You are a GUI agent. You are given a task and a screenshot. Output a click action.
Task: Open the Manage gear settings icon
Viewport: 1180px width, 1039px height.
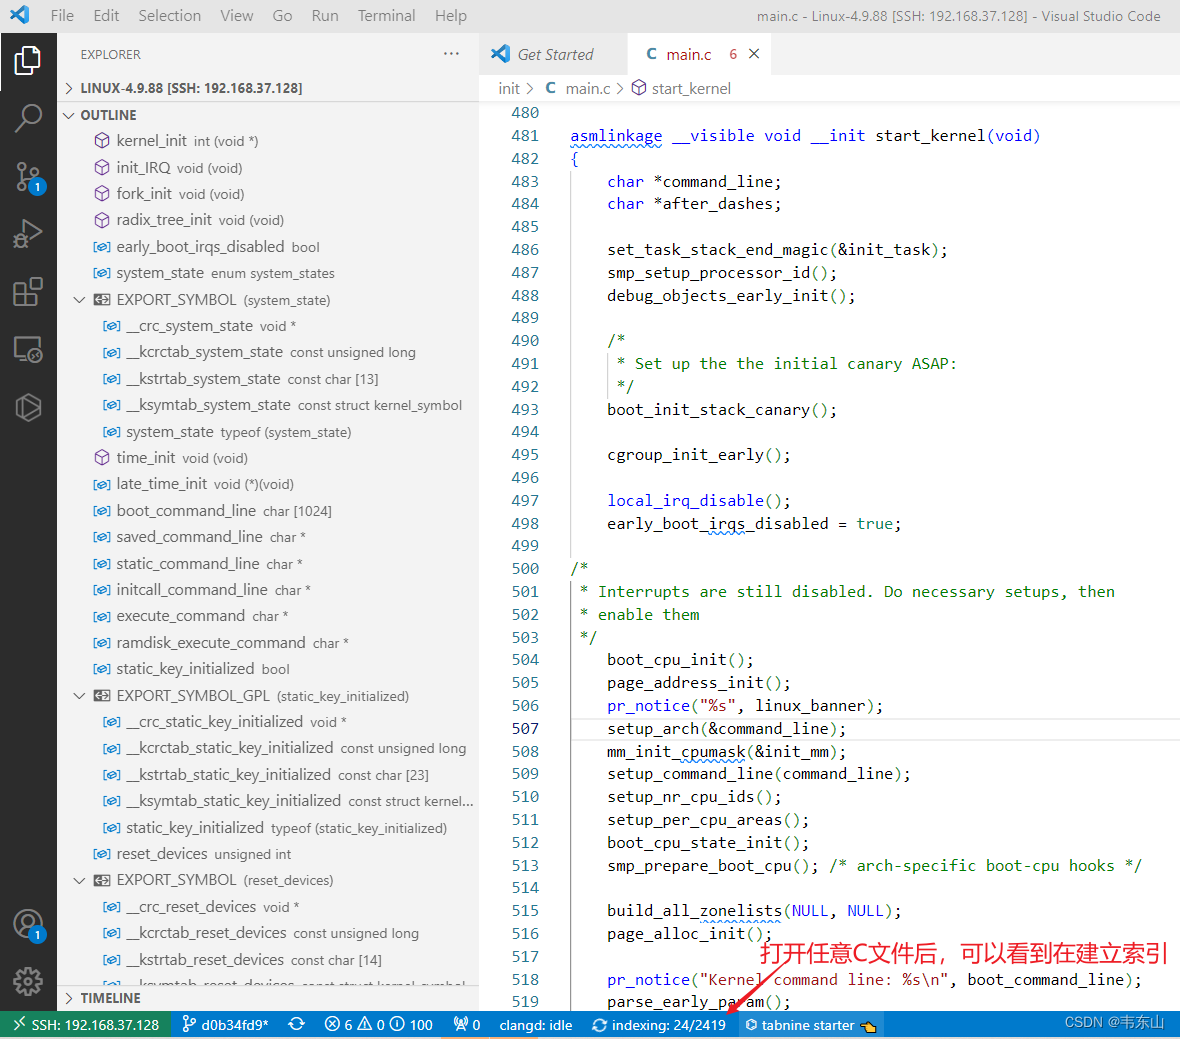coord(28,981)
